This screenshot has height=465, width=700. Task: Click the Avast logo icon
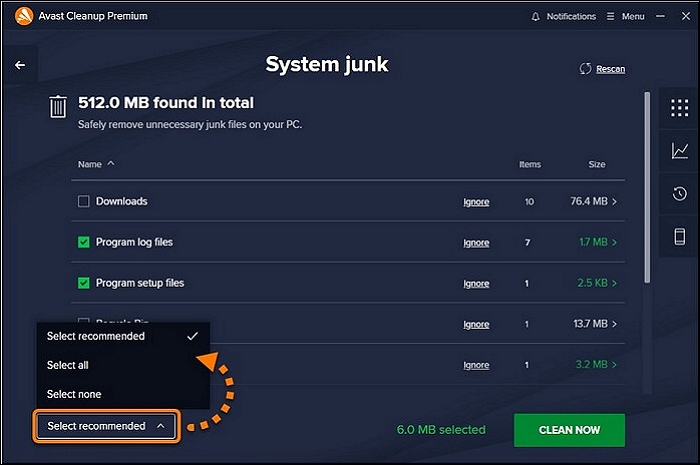coord(24,16)
